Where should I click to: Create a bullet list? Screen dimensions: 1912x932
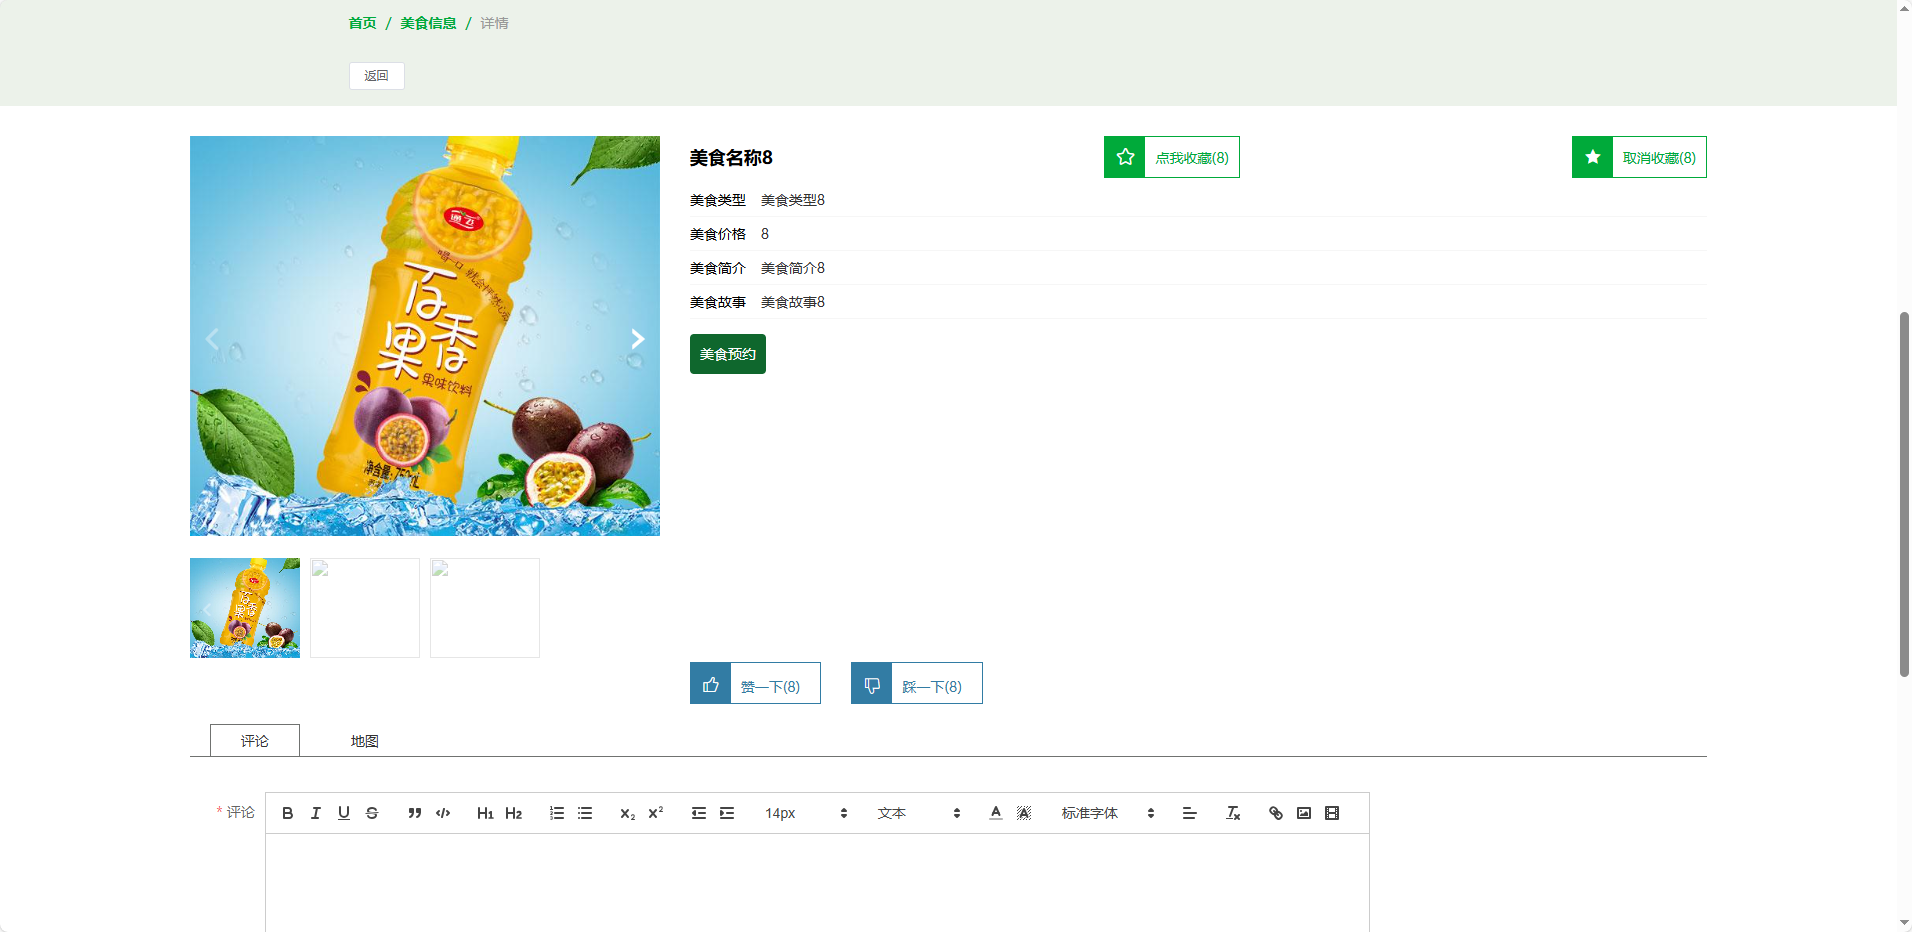click(x=585, y=813)
